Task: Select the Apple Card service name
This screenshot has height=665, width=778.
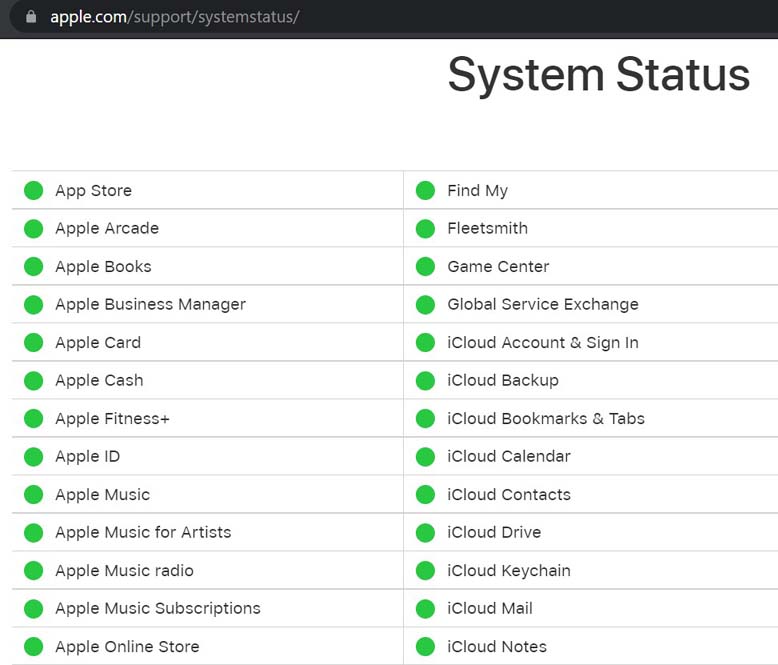Action: pyautogui.click(x=98, y=342)
